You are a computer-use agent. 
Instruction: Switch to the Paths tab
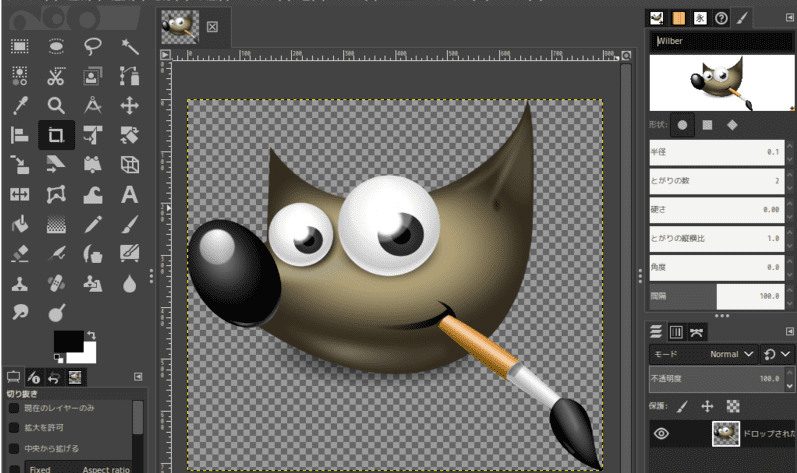(696, 332)
